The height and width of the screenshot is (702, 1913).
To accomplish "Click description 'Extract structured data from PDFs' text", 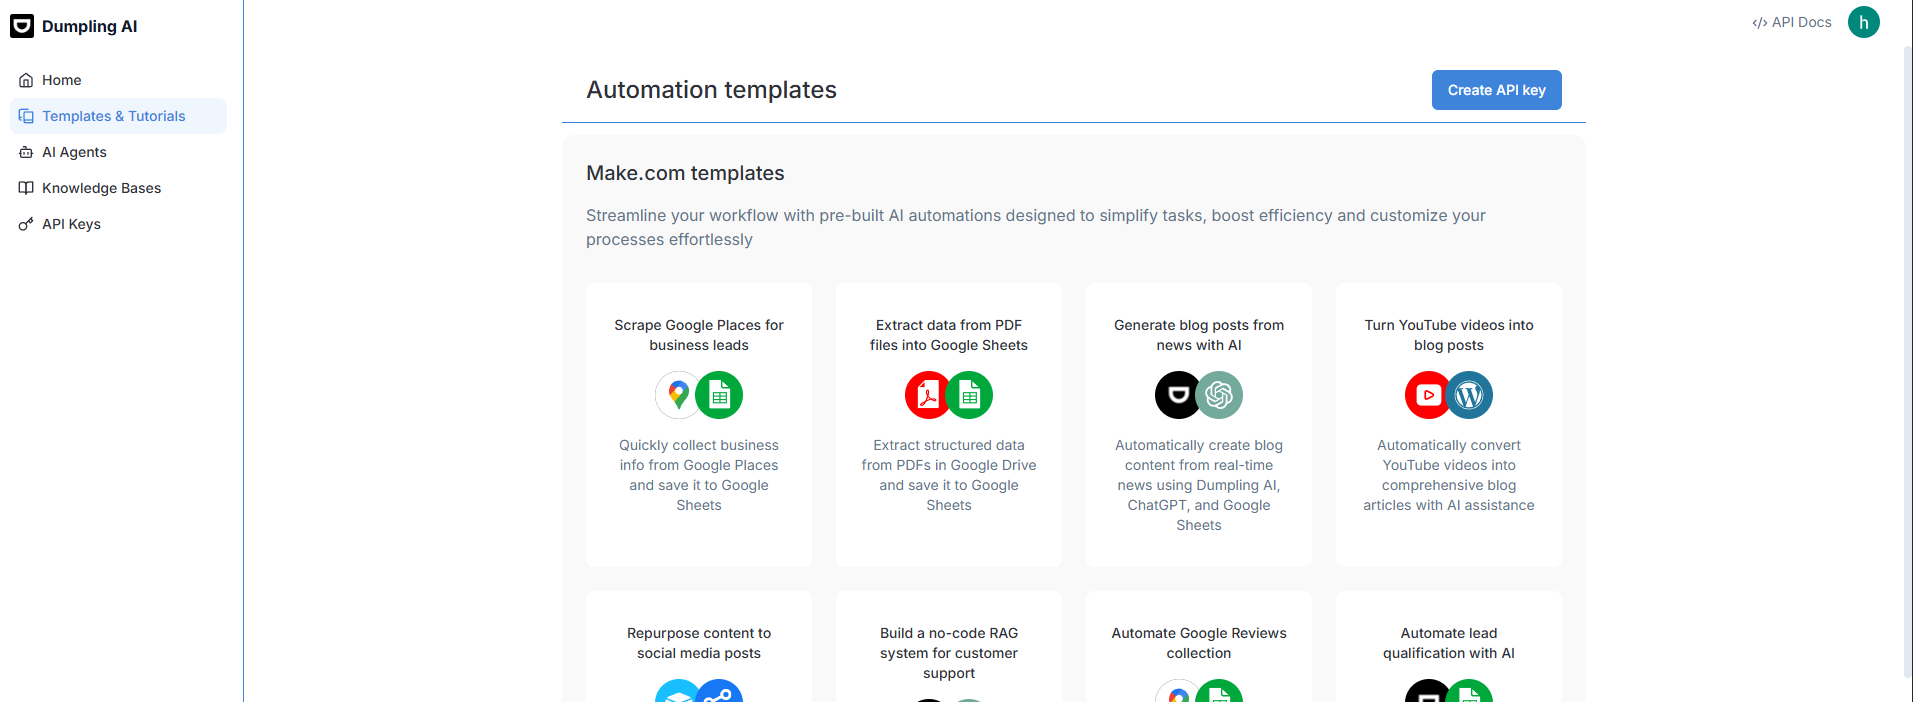I will point(949,475).
